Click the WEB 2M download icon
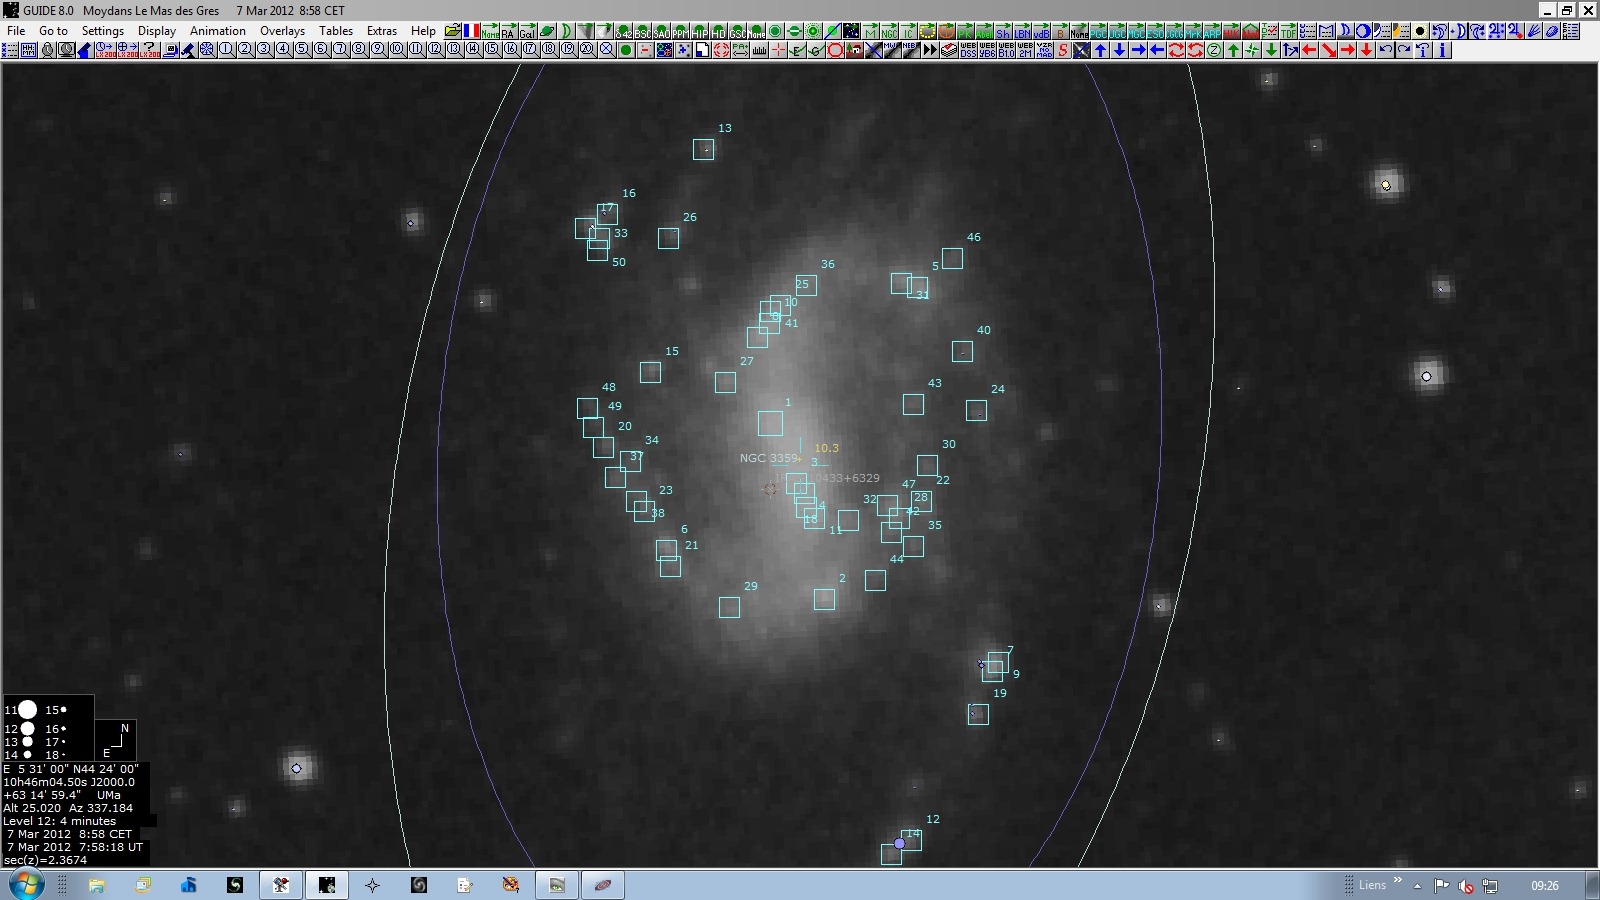The height and width of the screenshot is (900, 1600). (1024, 49)
